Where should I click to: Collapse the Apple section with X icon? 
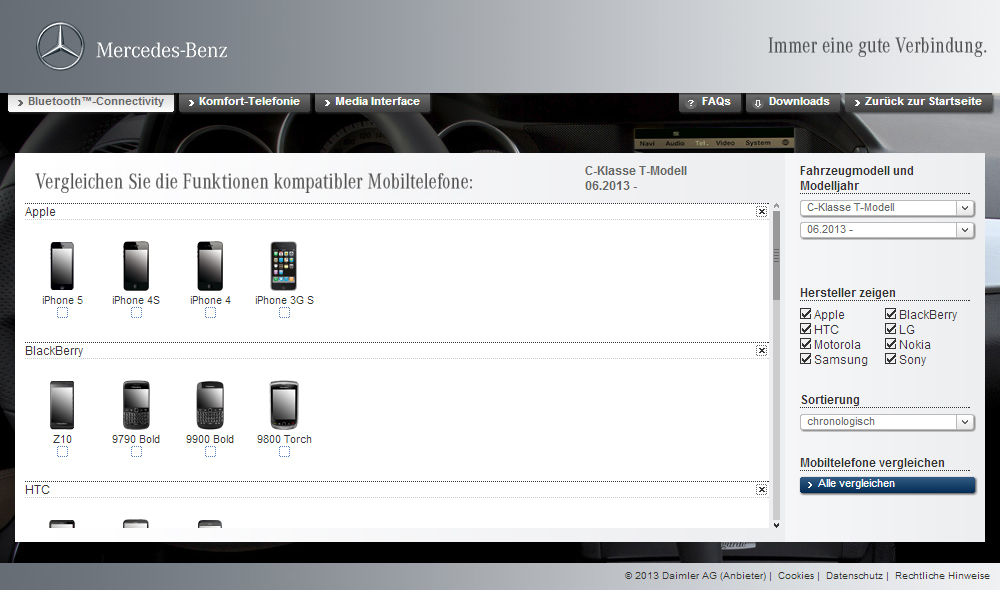tap(762, 212)
